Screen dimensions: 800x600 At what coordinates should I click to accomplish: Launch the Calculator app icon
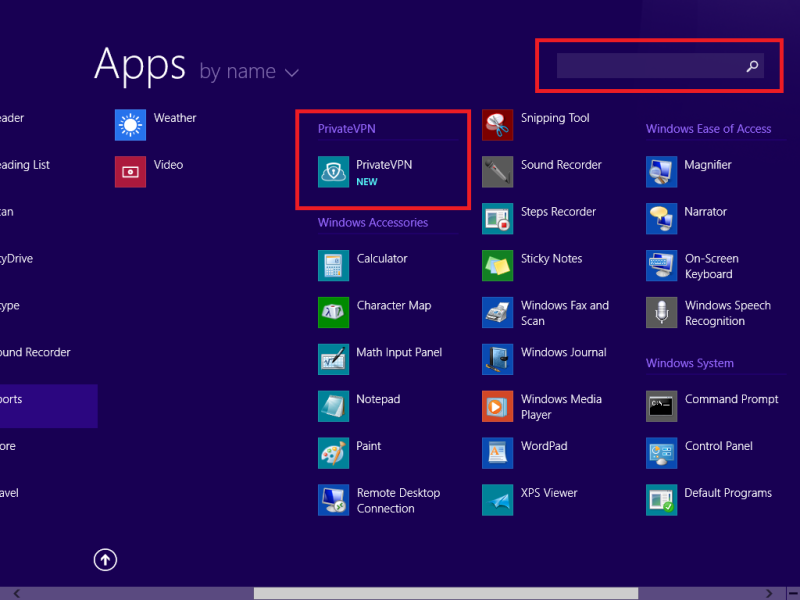(333, 266)
